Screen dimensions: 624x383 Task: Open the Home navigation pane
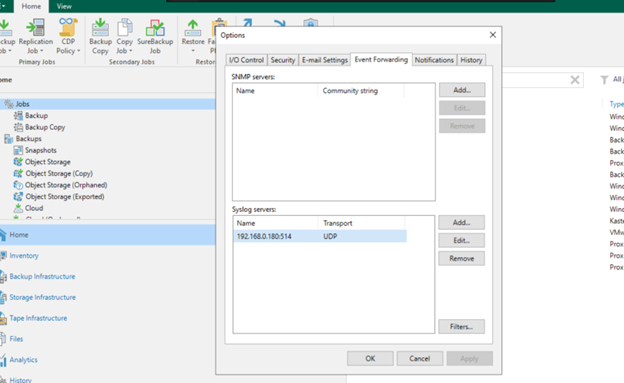click(x=107, y=234)
